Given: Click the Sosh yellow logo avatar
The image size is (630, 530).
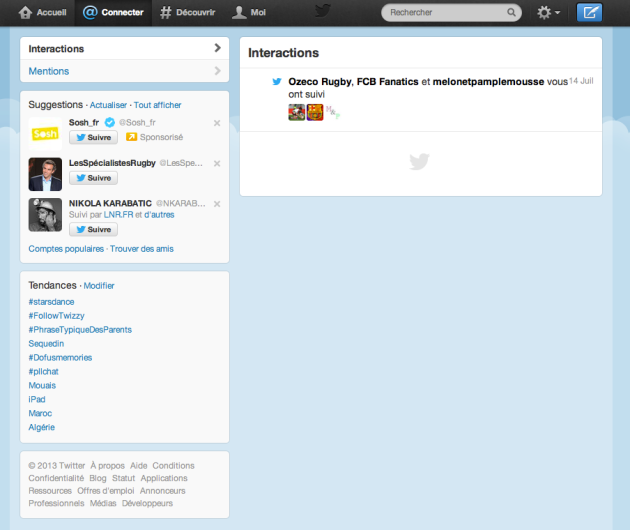Looking at the screenshot, I should (x=45, y=133).
